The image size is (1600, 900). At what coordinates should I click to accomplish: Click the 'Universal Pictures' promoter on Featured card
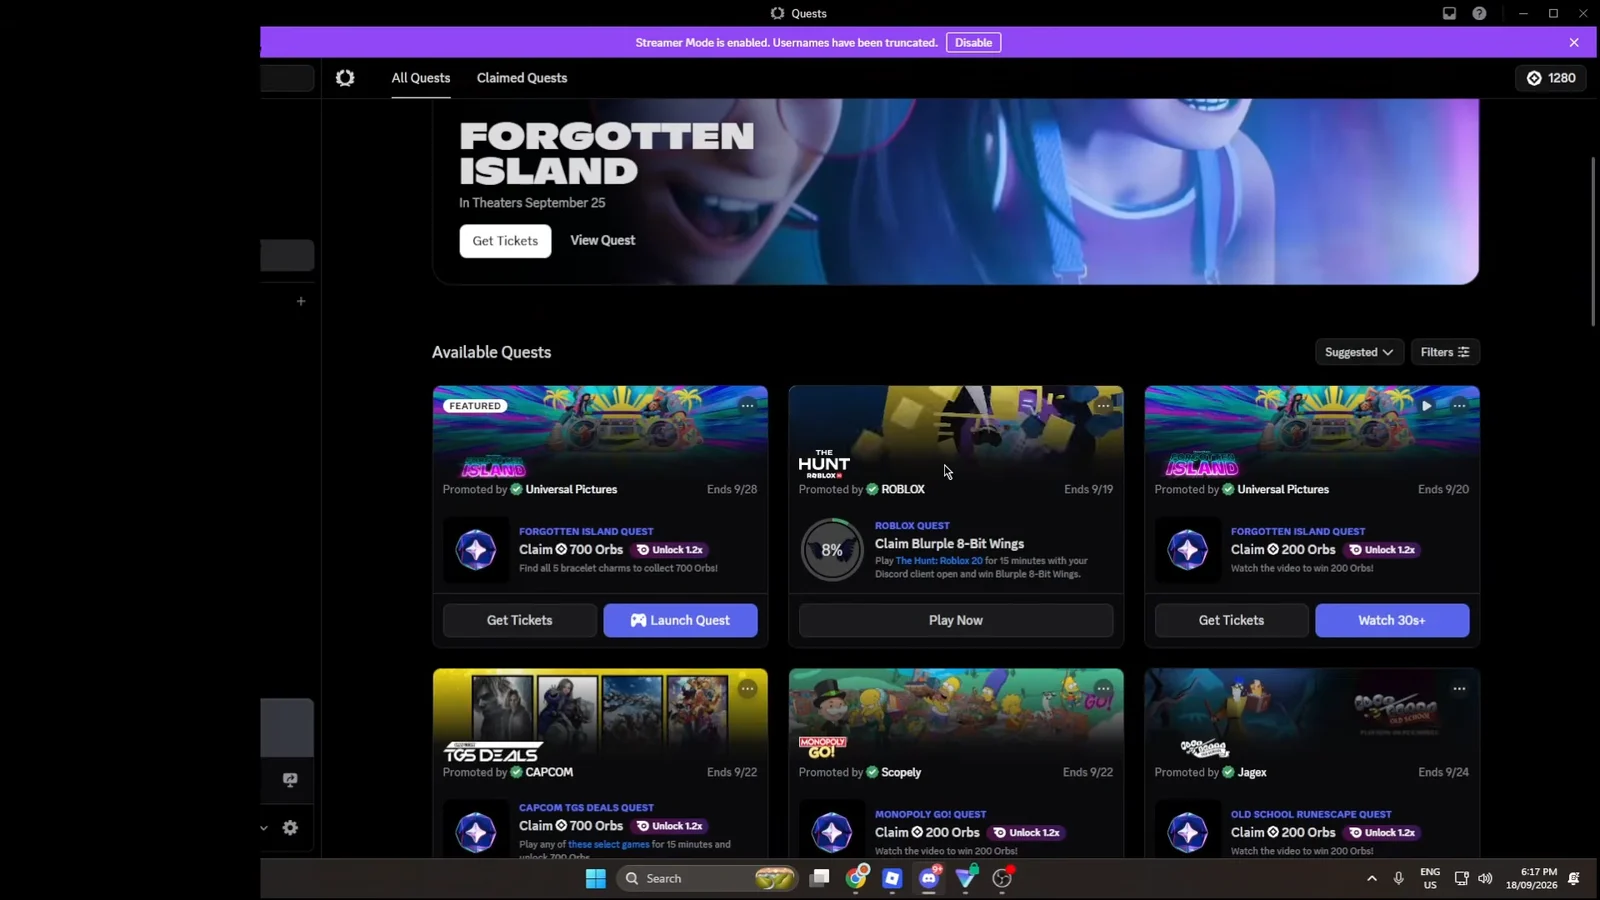pyautogui.click(x=571, y=489)
